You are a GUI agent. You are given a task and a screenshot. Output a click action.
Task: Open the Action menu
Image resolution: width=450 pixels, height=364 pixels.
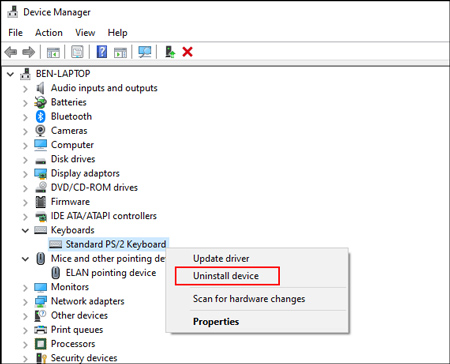coord(49,33)
